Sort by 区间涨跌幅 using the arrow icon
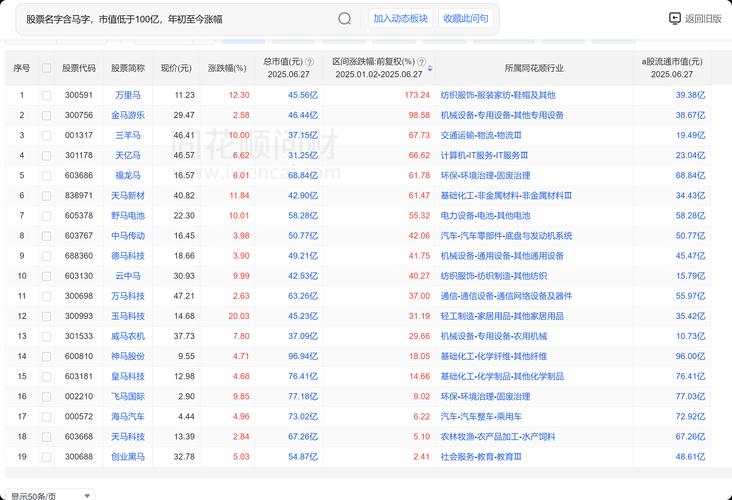 coord(430,68)
